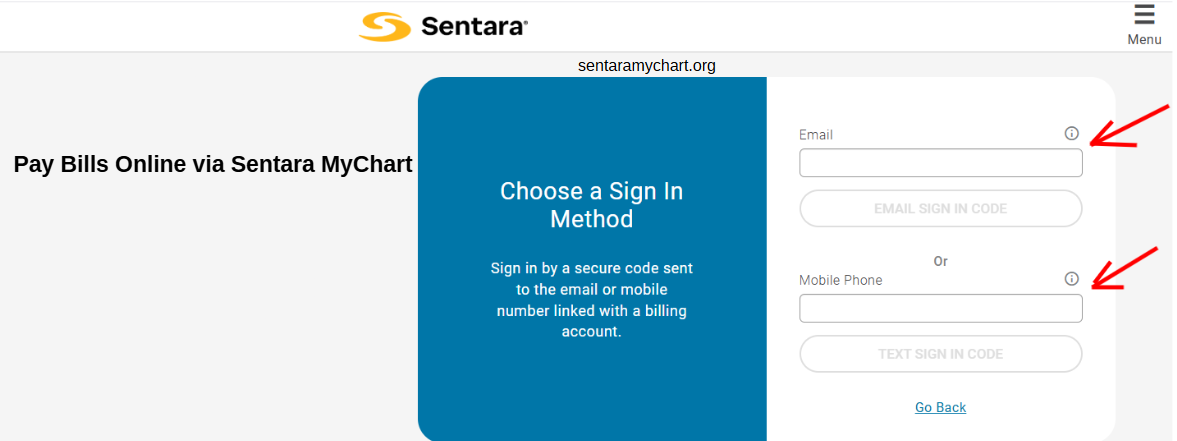The width and height of the screenshot is (1177, 441).
Task: Click the EMAIL SIGN IN CODE button
Action: [941, 208]
